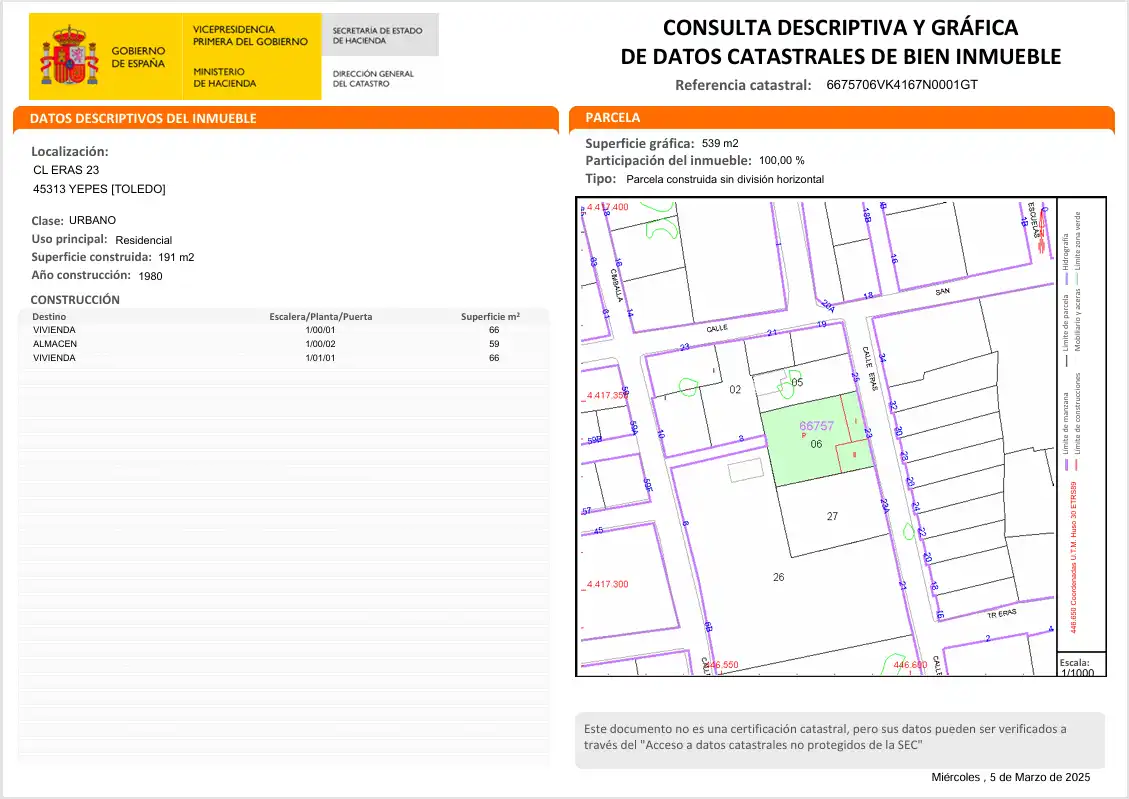This screenshot has height=799, width=1129.
Task: Click parcel '05' on the map
Action: tap(797, 382)
